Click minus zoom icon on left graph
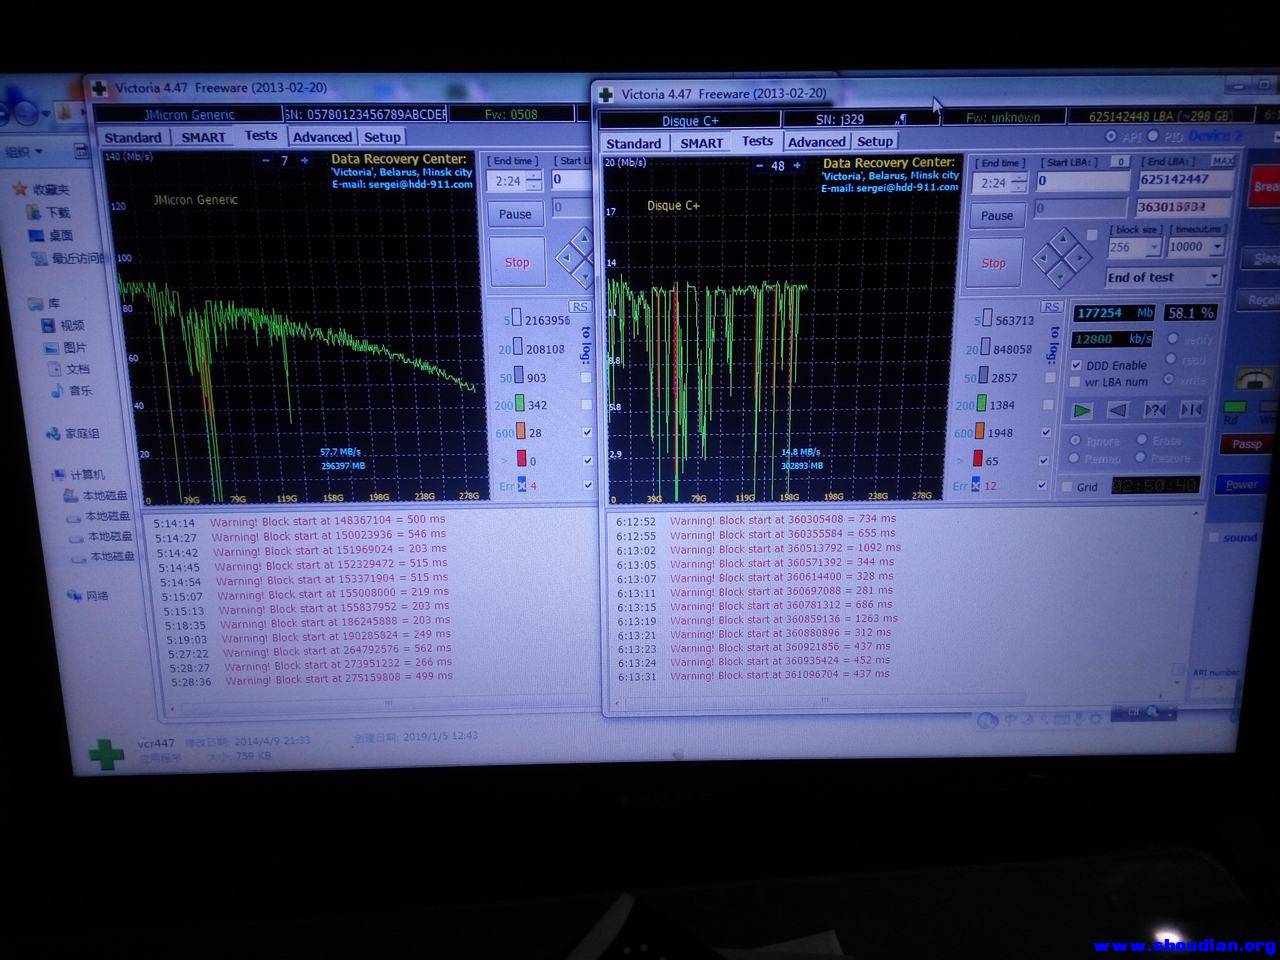Screen dimensions: 1280x960 pos(266,160)
